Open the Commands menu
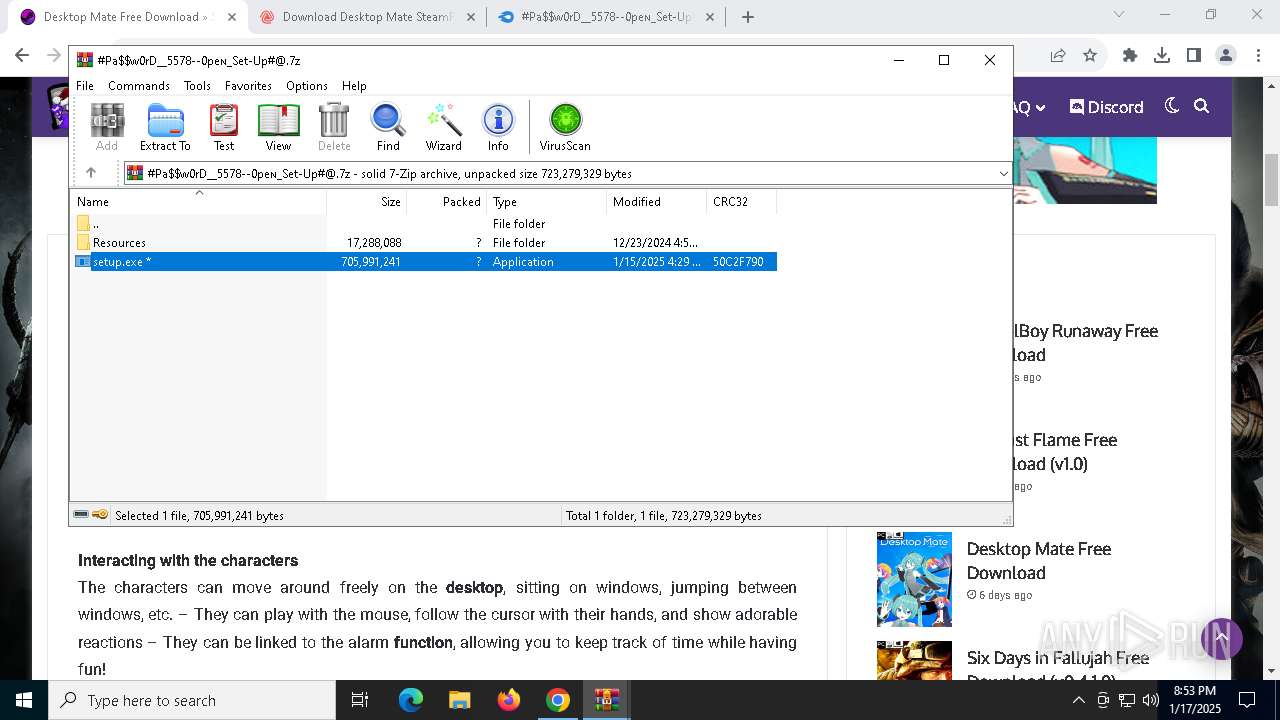The image size is (1280, 720). pos(139,86)
